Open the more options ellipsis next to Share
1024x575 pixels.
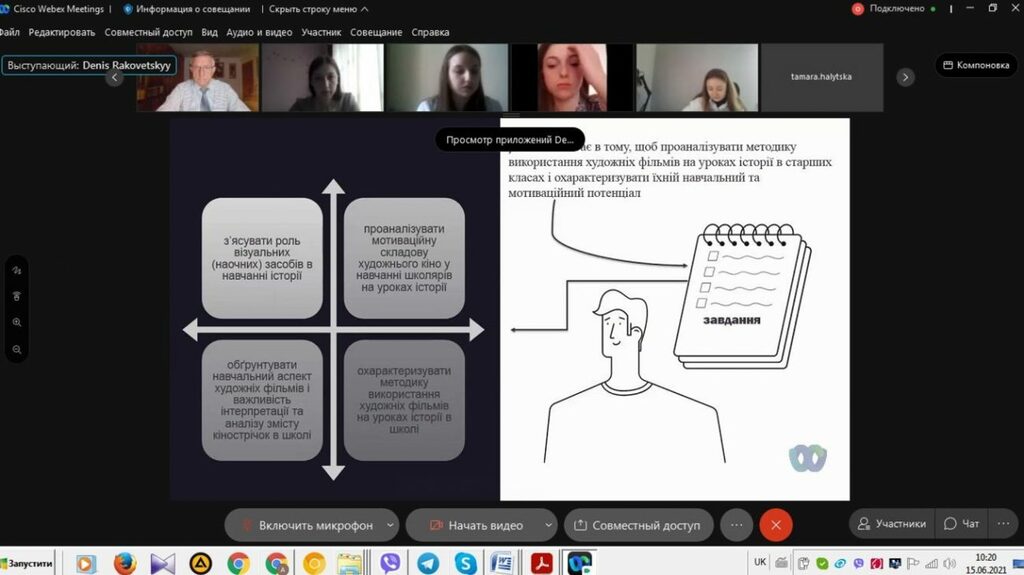(736, 525)
